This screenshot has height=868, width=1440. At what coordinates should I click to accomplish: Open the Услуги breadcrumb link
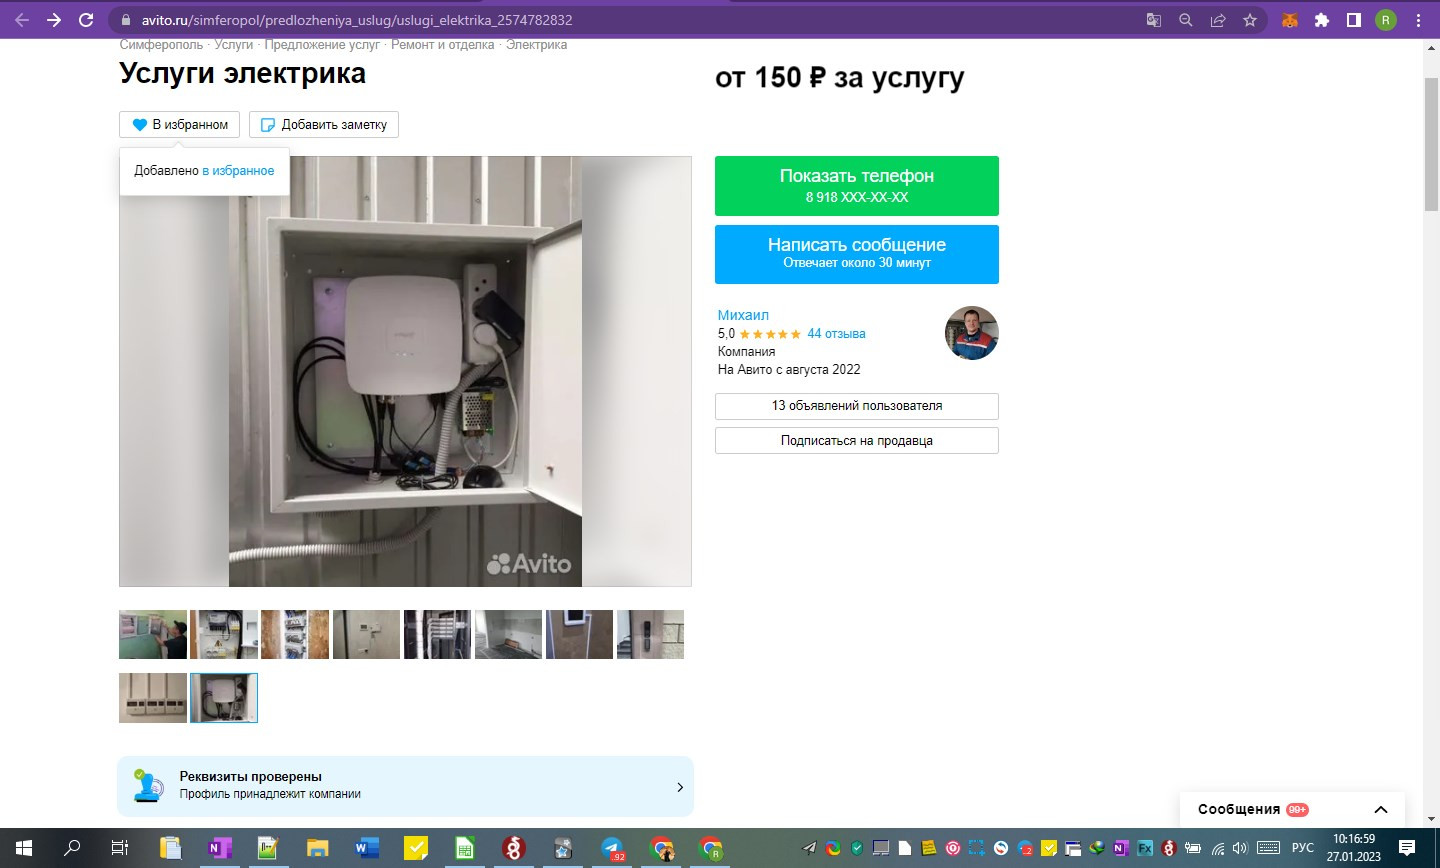click(x=234, y=45)
